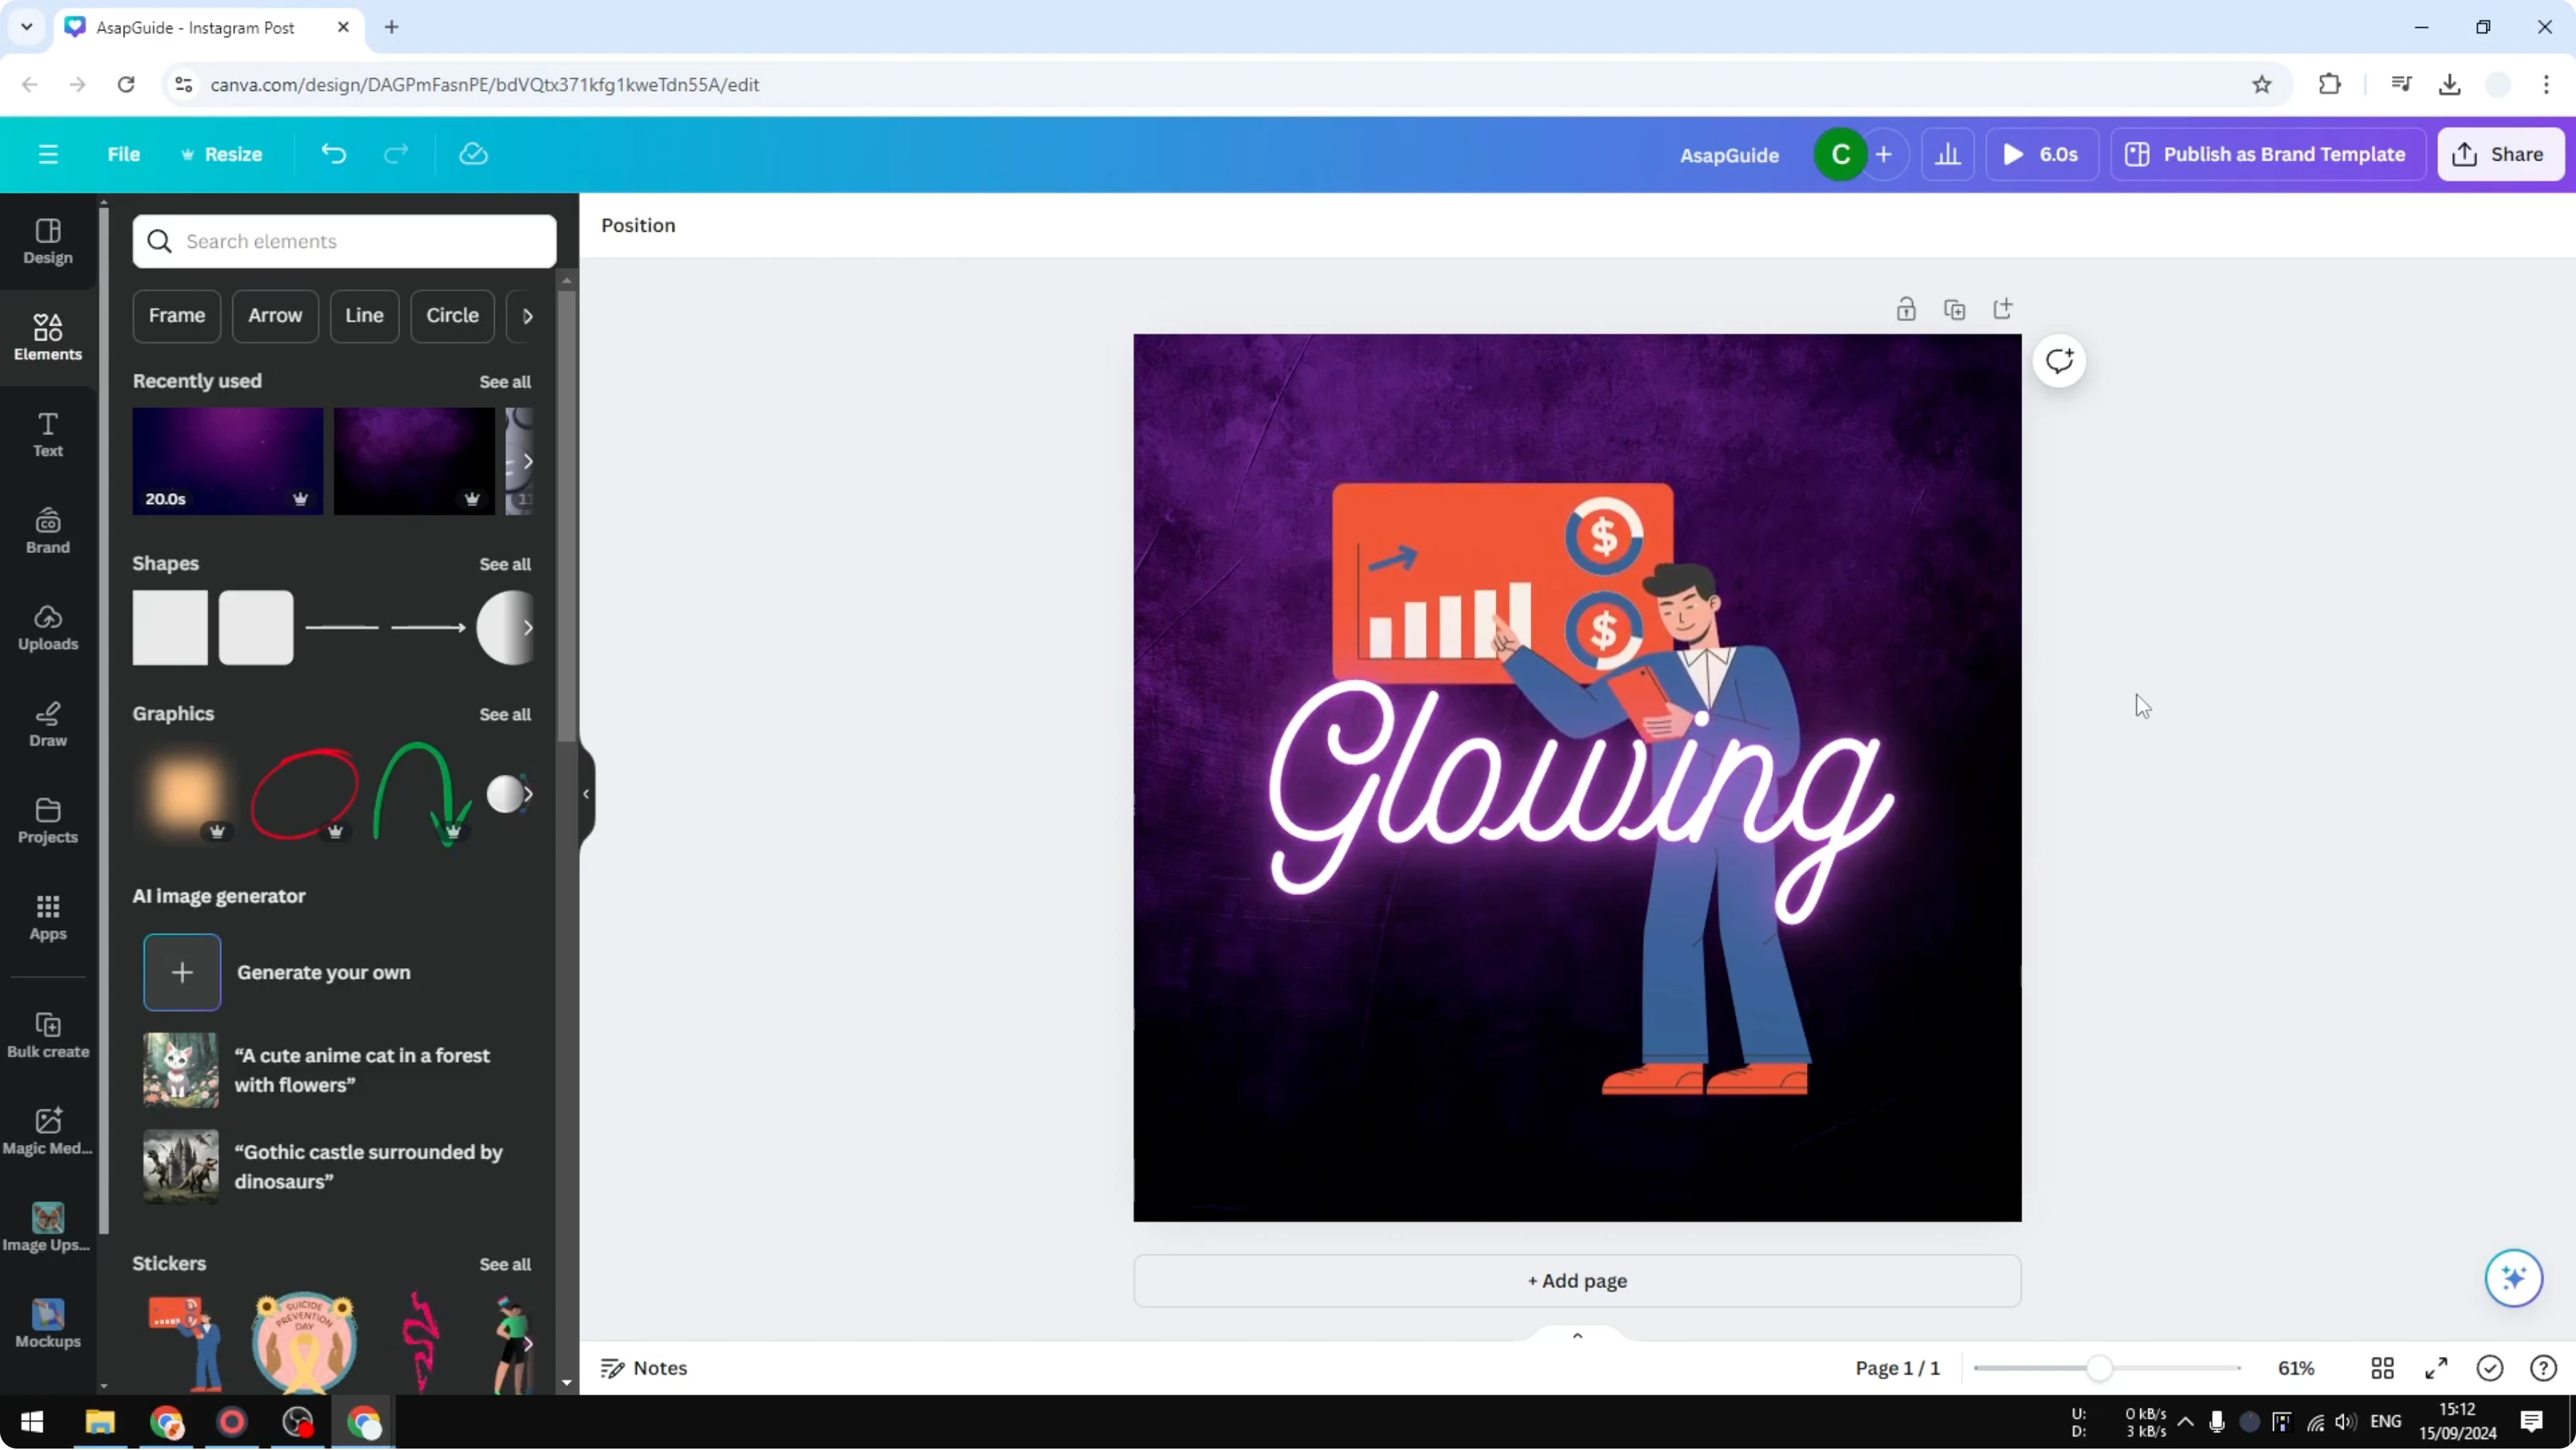The width and height of the screenshot is (2576, 1450).
Task: Open the Apps panel
Action: (x=48, y=918)
